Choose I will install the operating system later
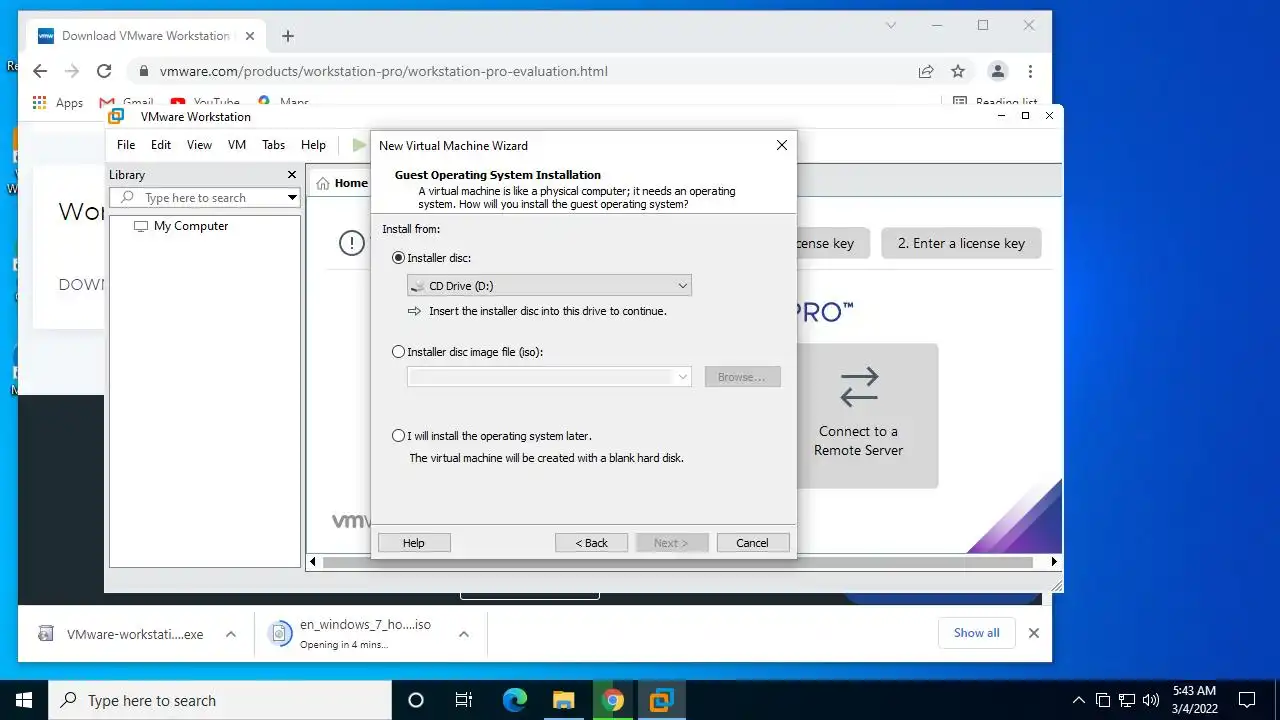The height and width of the screenshot is (720, 1280). (399, 436)
